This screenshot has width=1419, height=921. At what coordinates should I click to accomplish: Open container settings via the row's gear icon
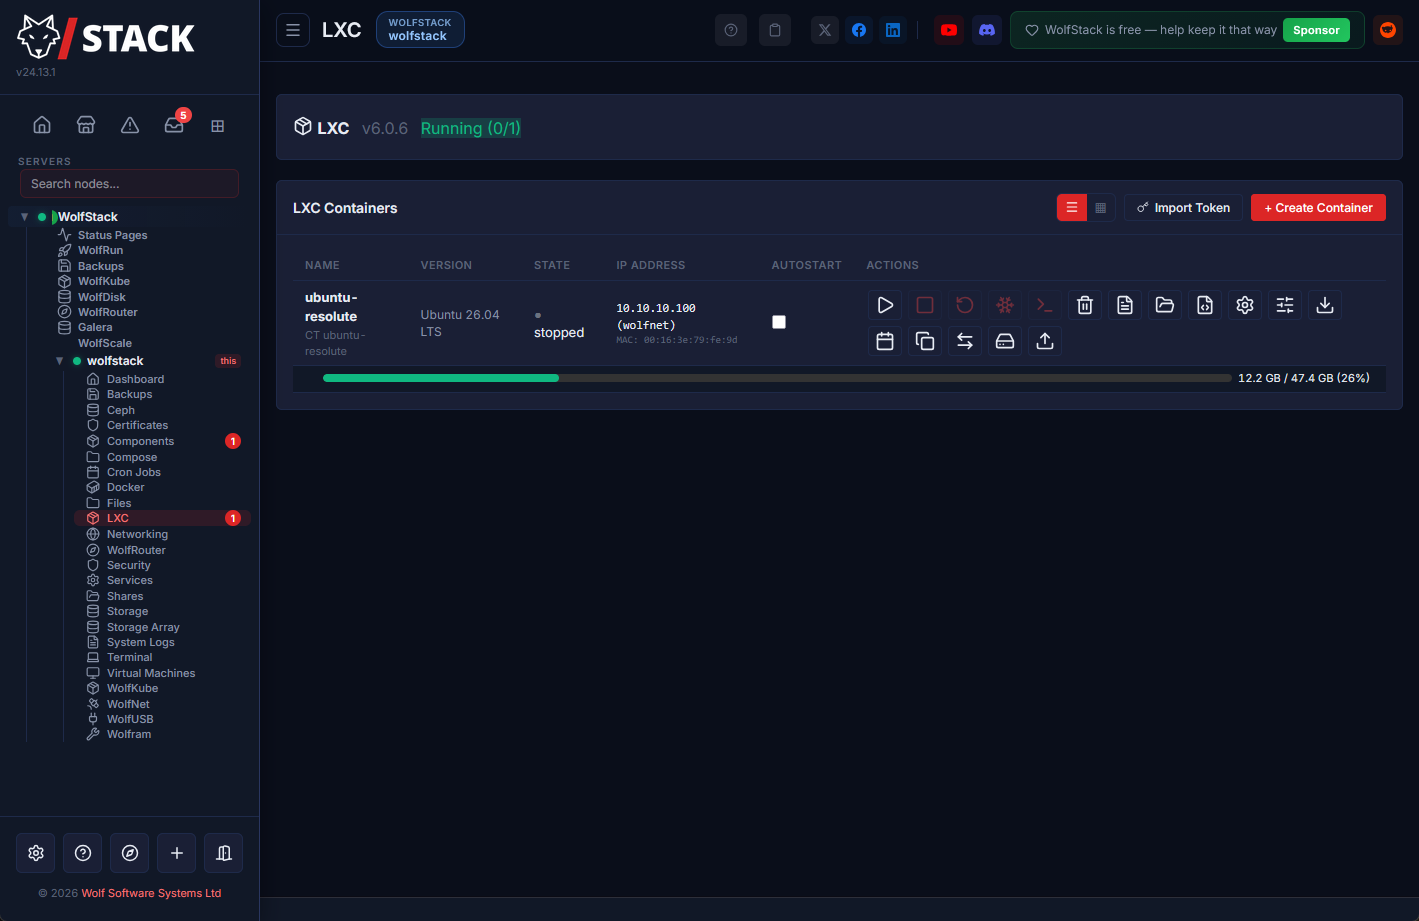click(x=1245, y=305)
